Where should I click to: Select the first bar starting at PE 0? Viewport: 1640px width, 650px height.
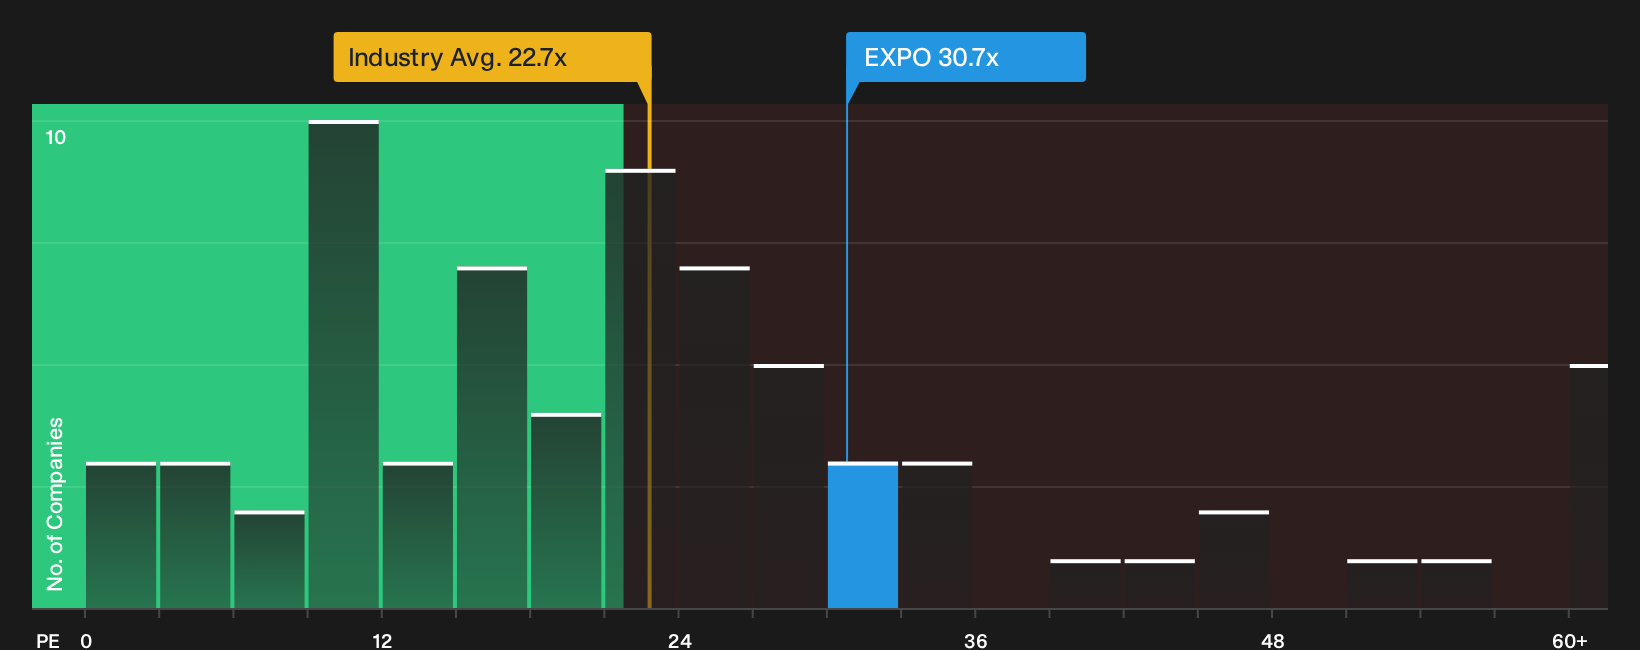pyautogui.click(x=121, y=535)
